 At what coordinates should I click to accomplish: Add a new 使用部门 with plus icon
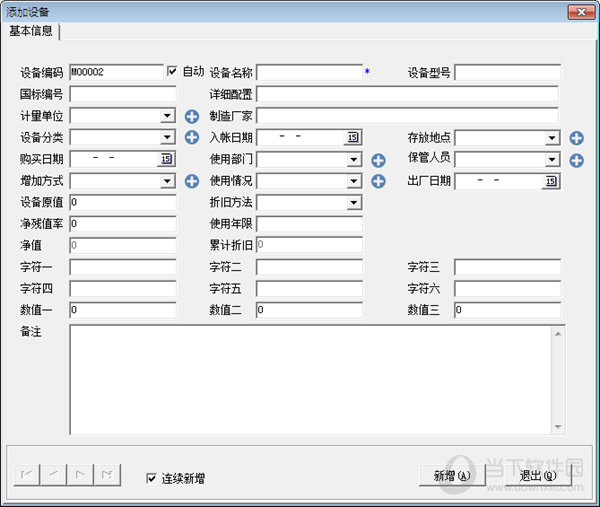378,160
